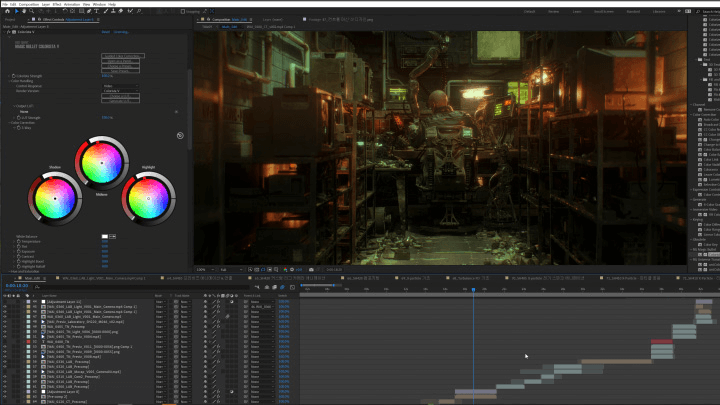This screenshot has width=720, height=405.
Task: Open the Effect menu
Action: tap(57, 4)
